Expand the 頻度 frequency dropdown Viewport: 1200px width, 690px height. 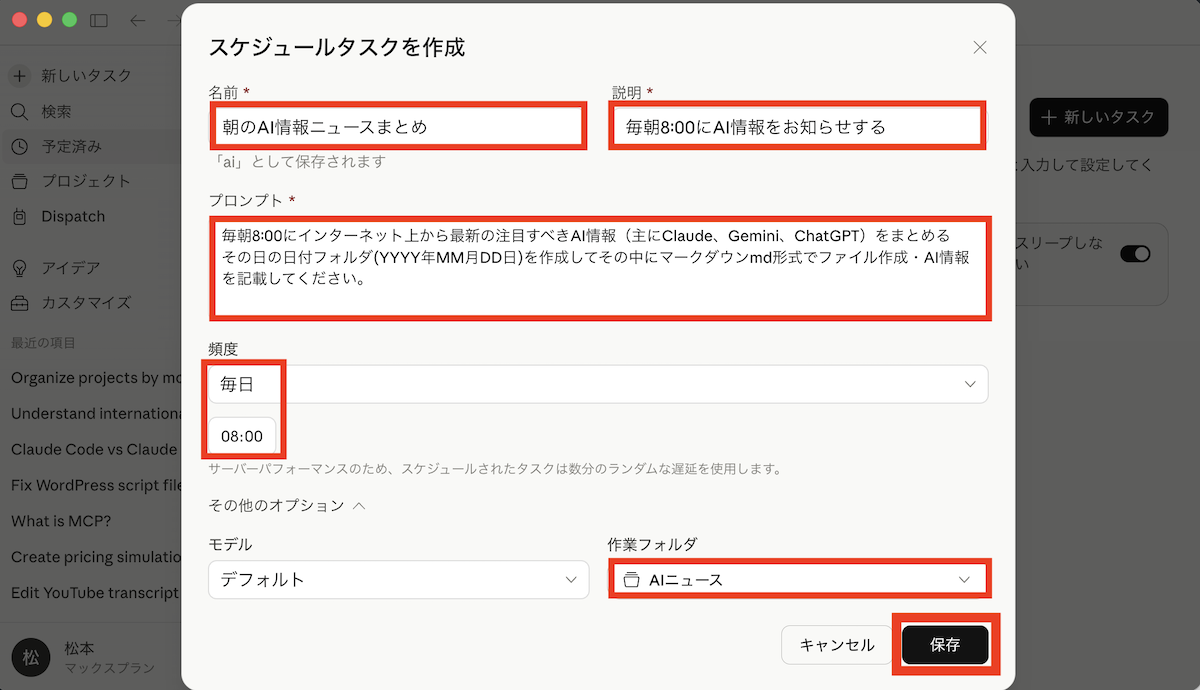pyautogui.click(x=598, y=384)
